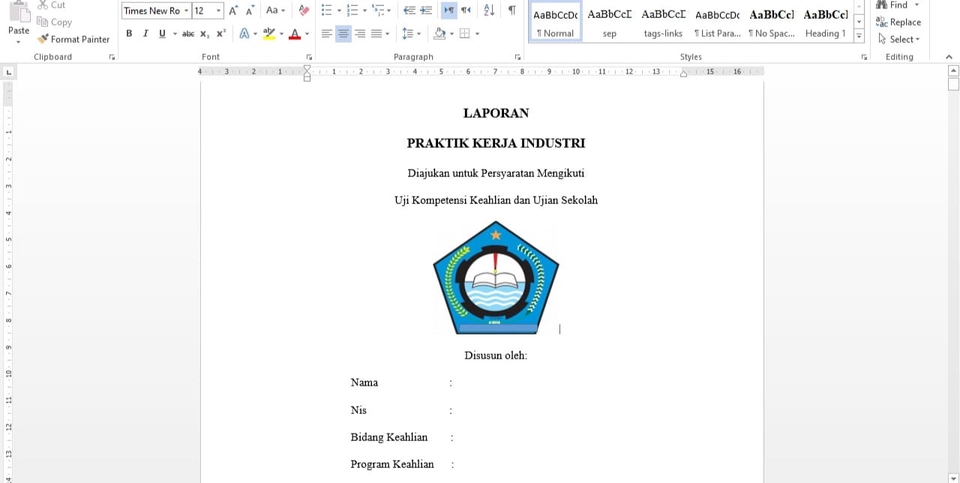Justify the paragraph text
The height and width of the screenshot is (483, 960).
(377, 34)
